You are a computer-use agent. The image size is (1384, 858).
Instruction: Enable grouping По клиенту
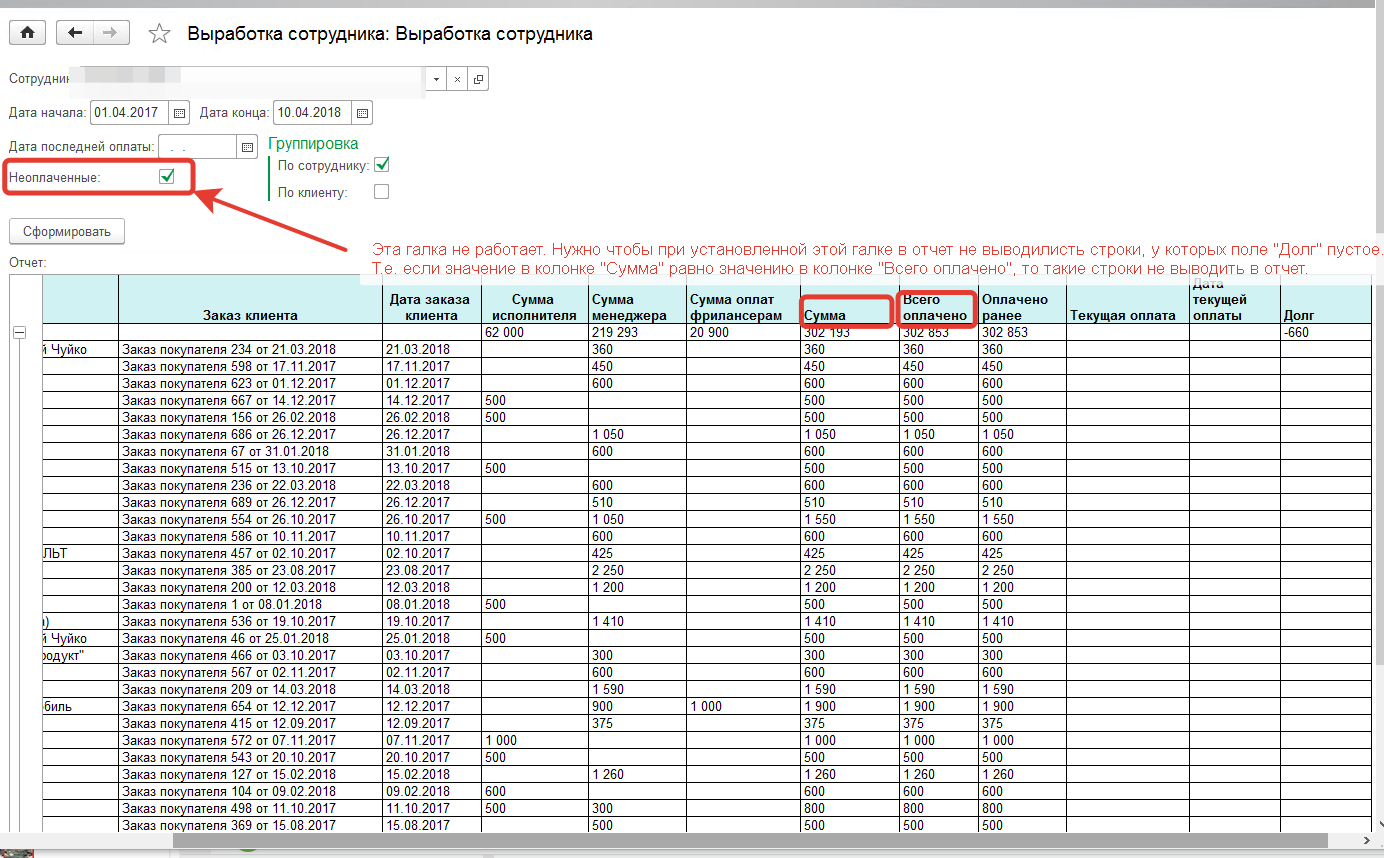pos(381,192)
